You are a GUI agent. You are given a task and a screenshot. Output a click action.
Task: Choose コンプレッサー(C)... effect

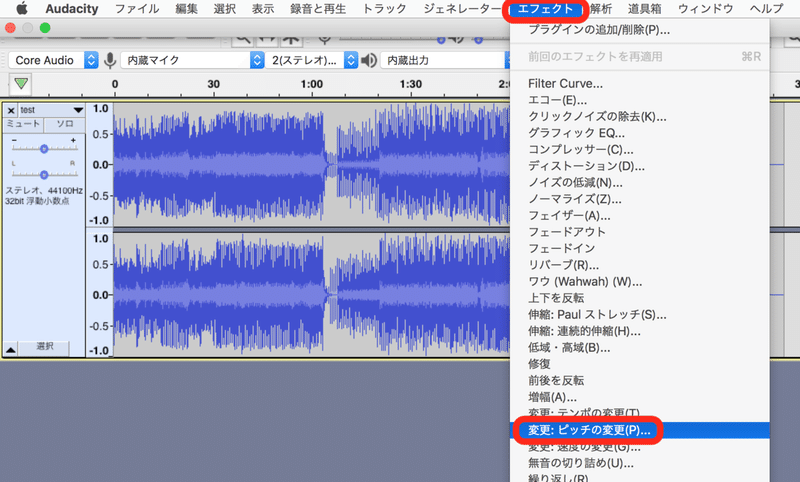(640, 149)
